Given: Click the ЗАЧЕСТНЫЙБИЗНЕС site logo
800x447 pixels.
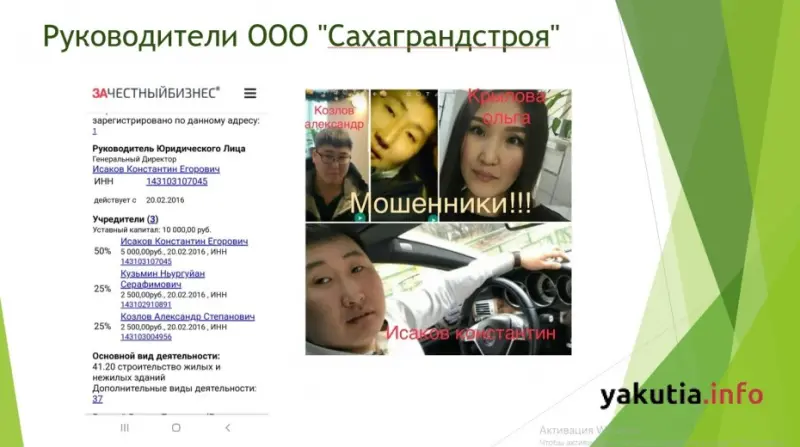Looking at the screenshot, I should [156, 93].
